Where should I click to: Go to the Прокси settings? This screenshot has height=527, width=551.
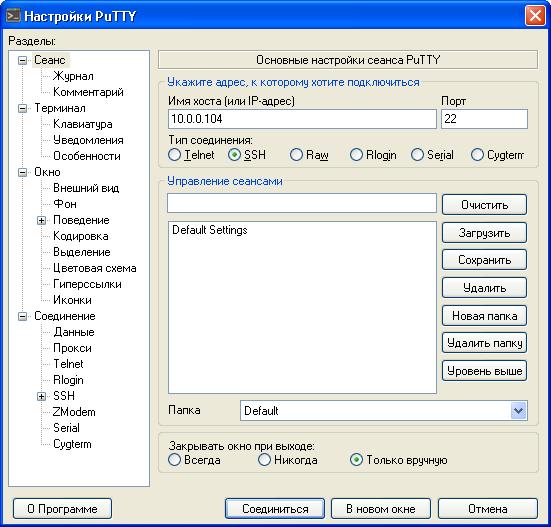[x=72, y=348]
